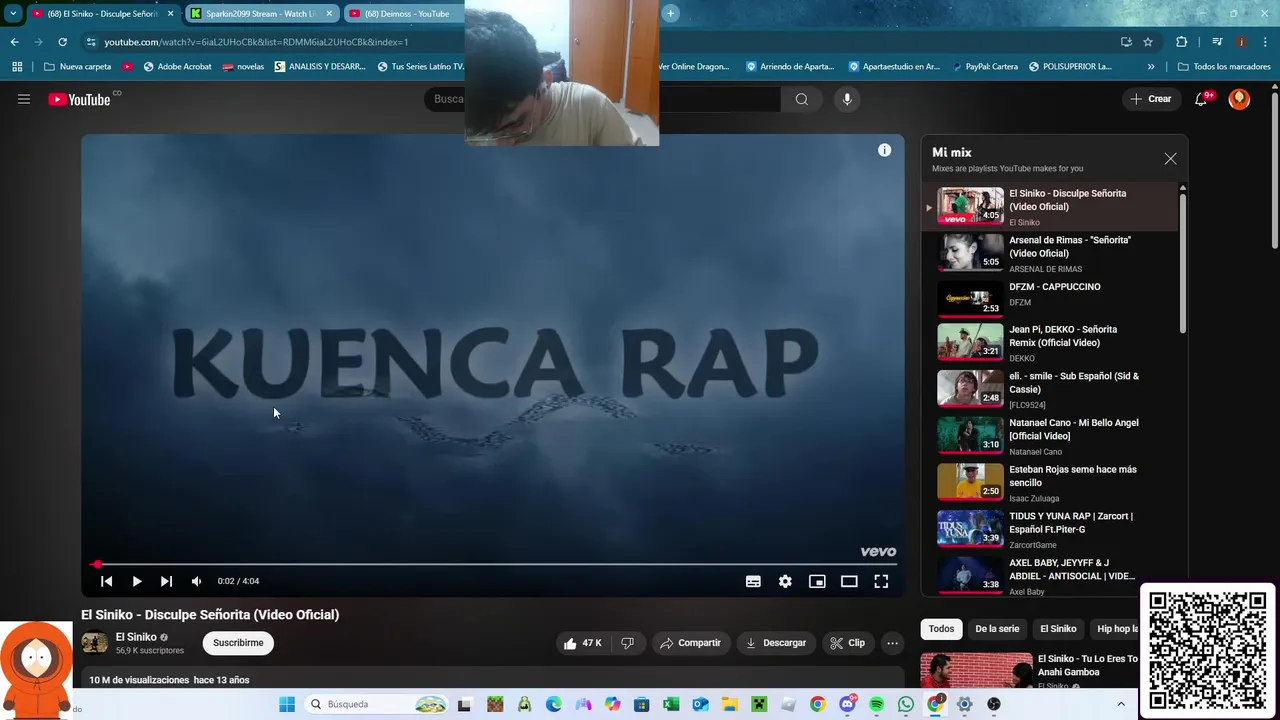
Task: Create a Clip of the video
Action: tap(847, 643)
